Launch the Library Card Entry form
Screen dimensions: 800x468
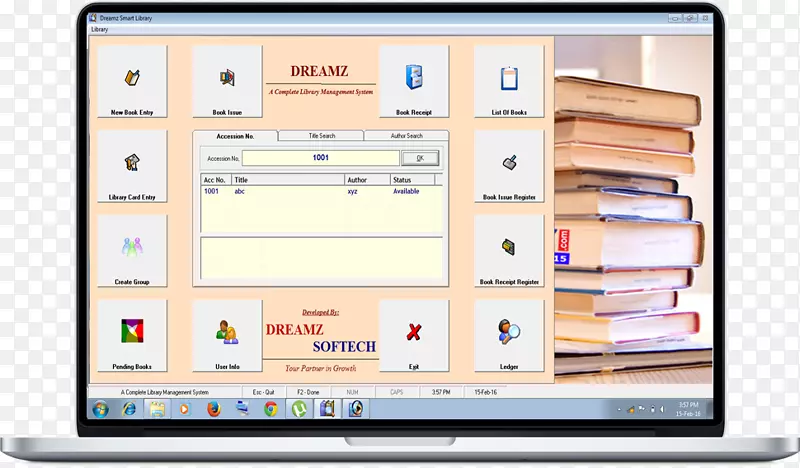tap(131, 165)
